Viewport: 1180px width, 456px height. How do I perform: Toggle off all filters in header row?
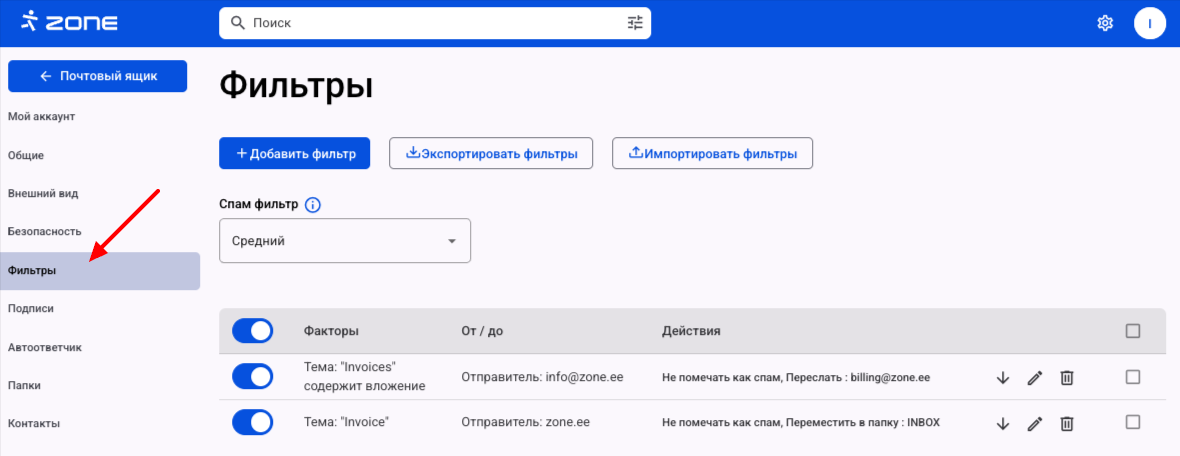point(252,331)
